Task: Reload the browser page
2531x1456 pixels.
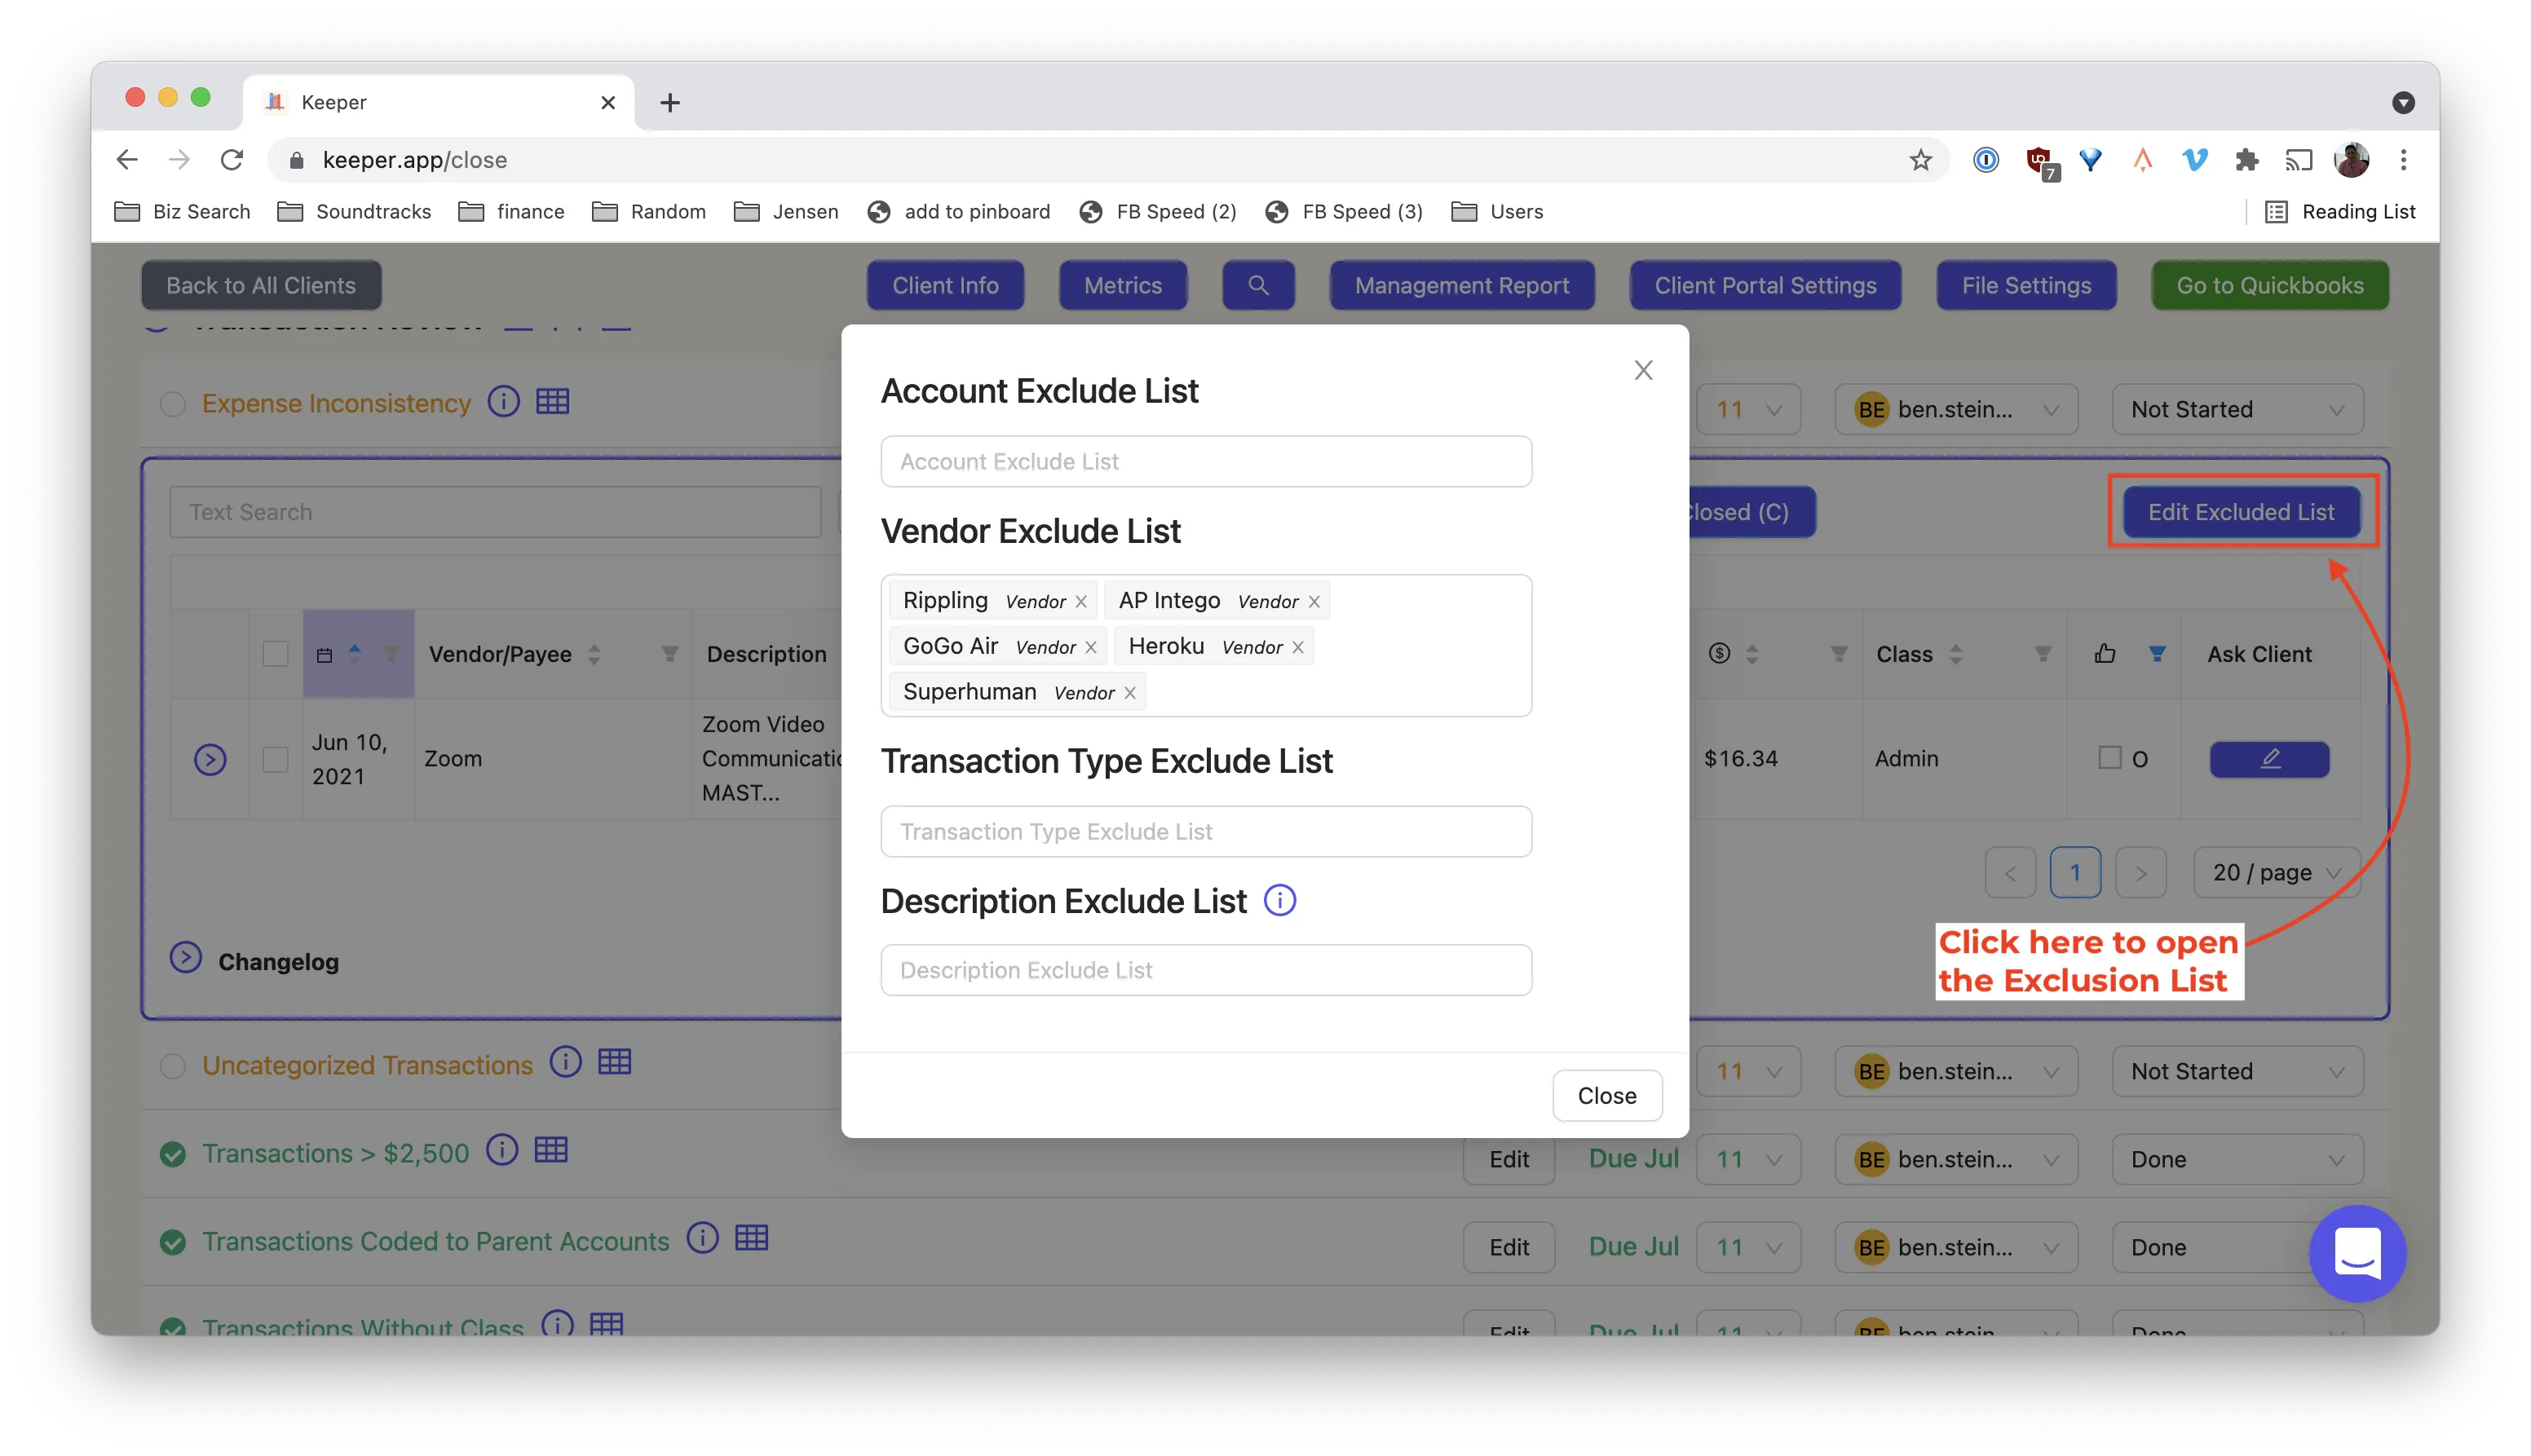Action: point(232,160)
